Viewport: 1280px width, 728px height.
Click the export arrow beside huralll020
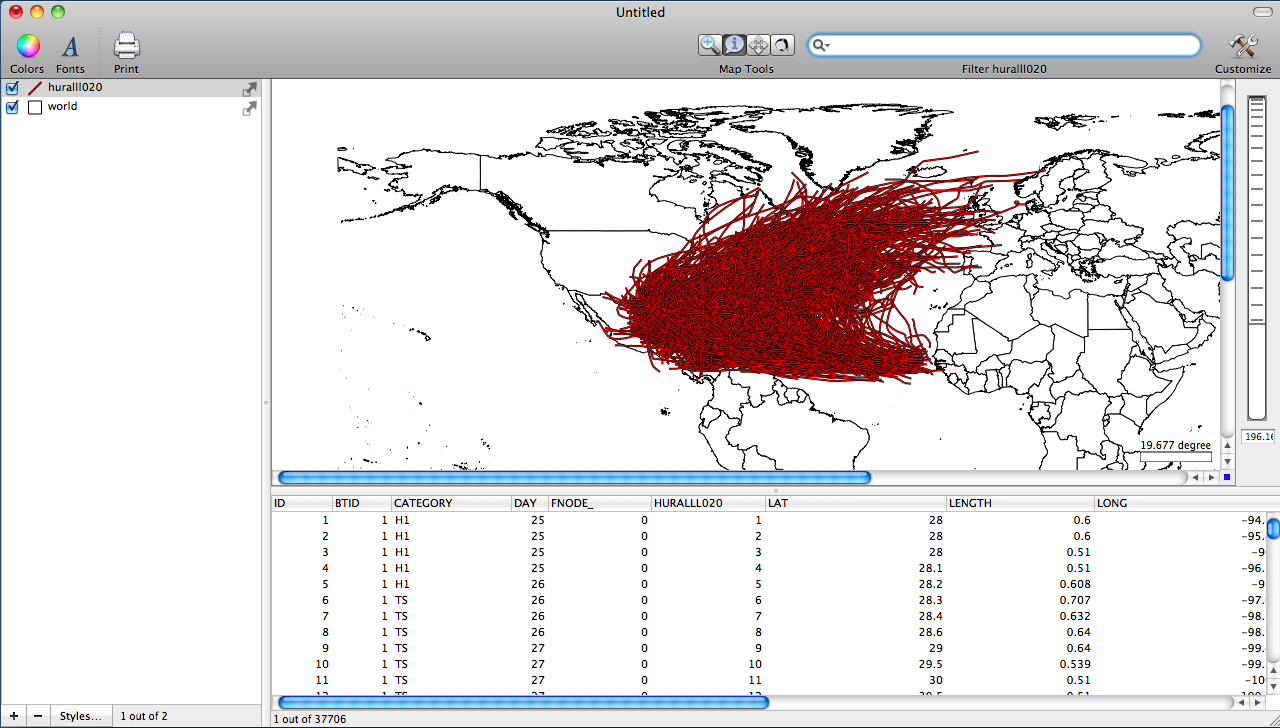[249, 88]
